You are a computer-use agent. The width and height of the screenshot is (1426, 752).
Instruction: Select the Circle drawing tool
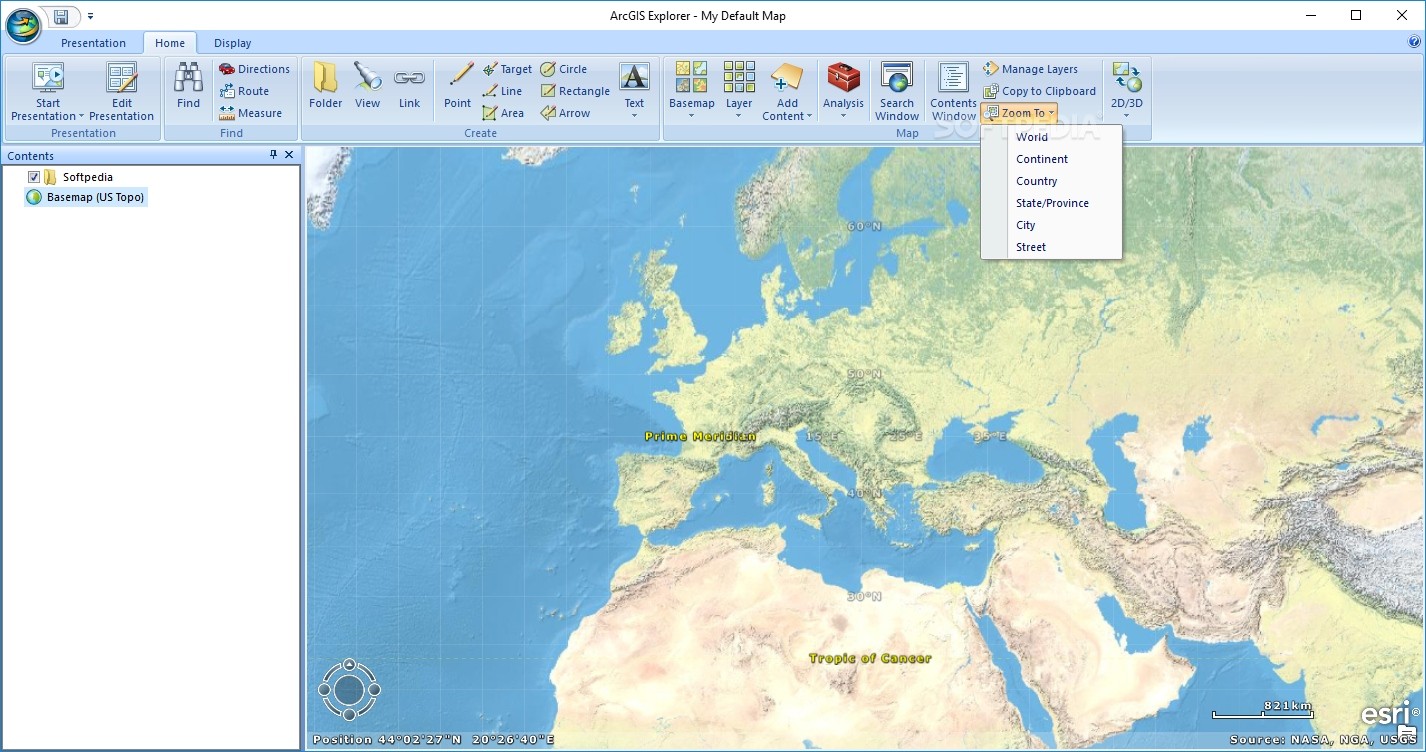(564, 69)
